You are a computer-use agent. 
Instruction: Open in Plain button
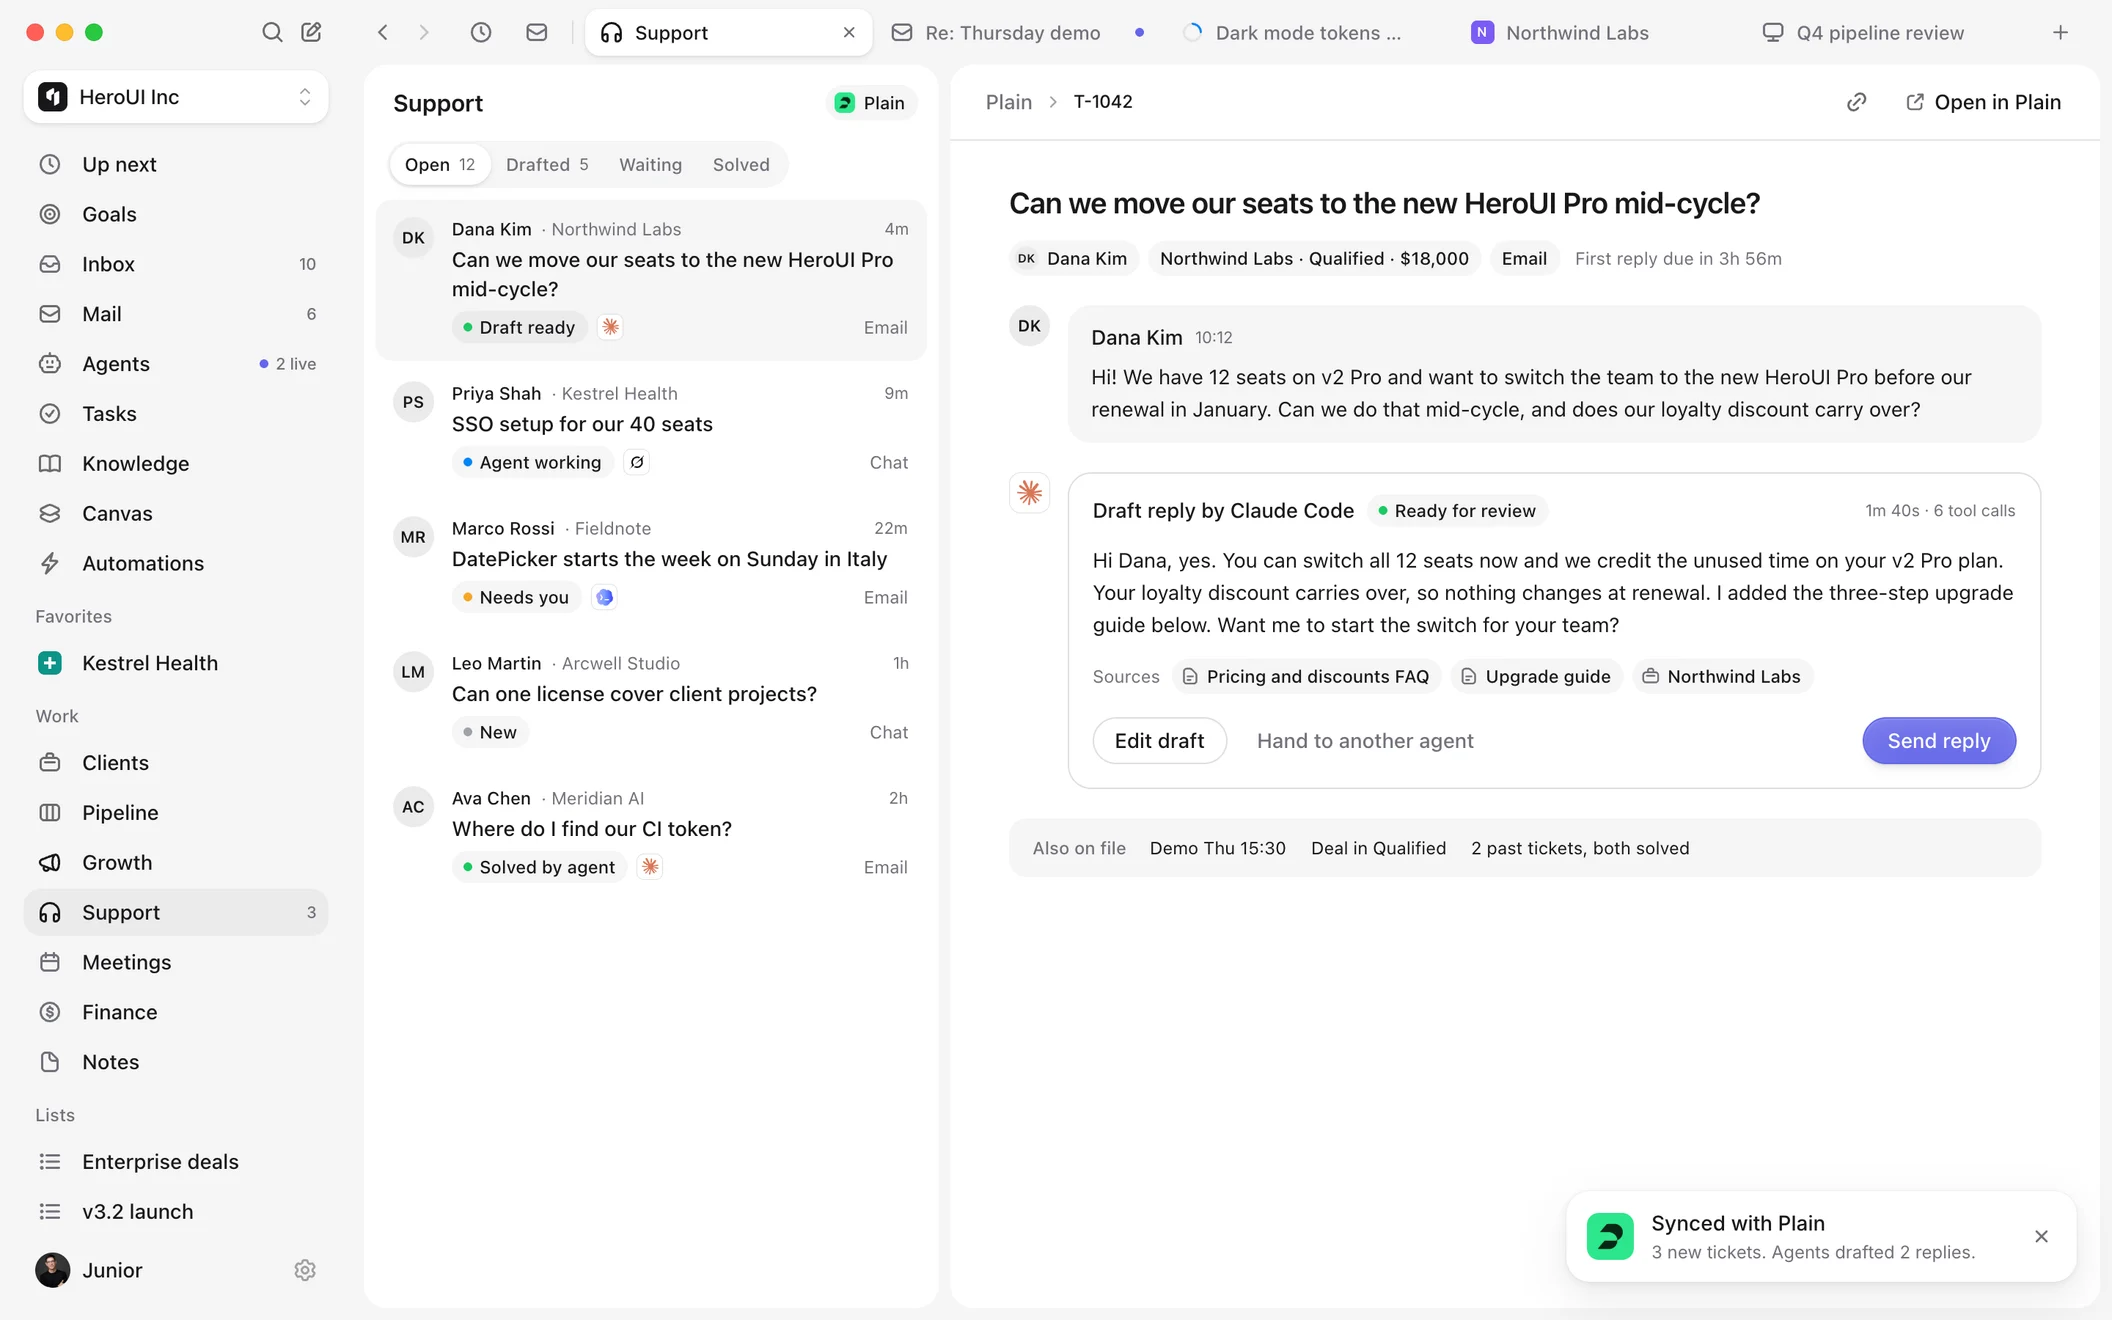click(x=1983, y=102)
